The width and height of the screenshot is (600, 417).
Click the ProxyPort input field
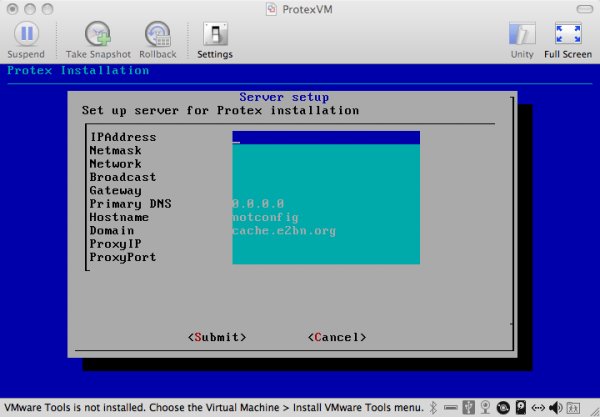pyautogui.click(x=326, y=257)
